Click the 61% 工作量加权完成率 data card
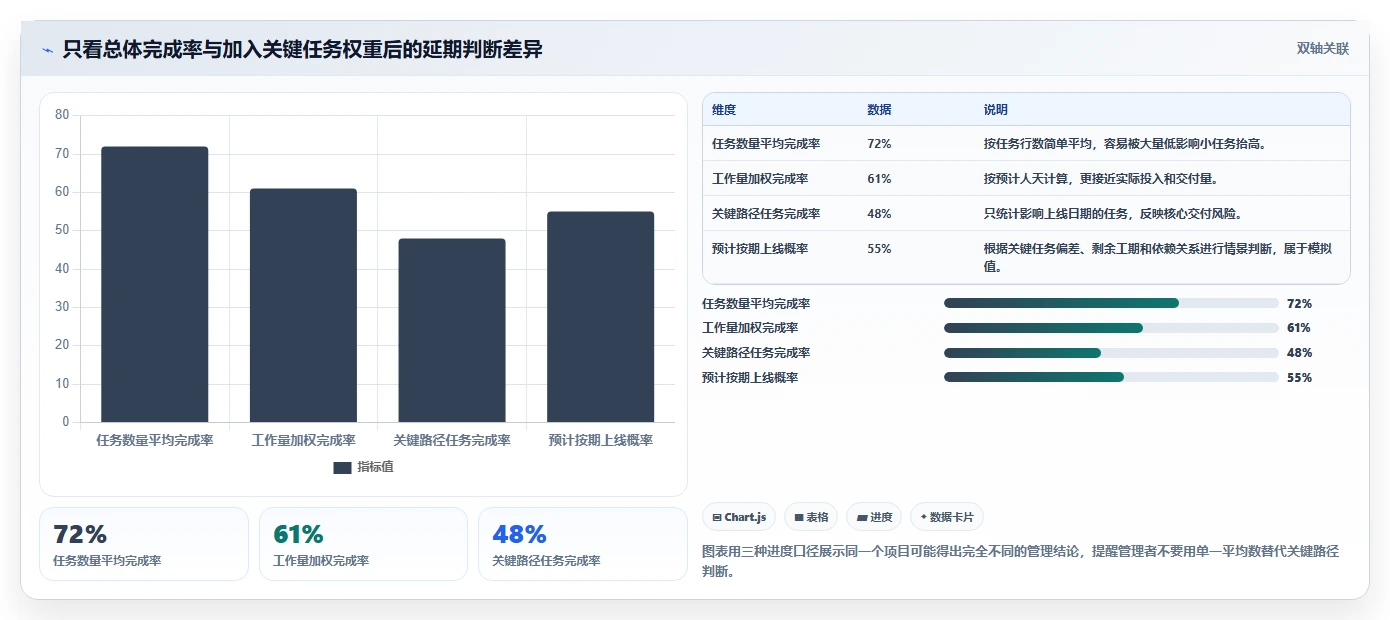Screen dimensions: 1390x620 (x=363, y=544)
